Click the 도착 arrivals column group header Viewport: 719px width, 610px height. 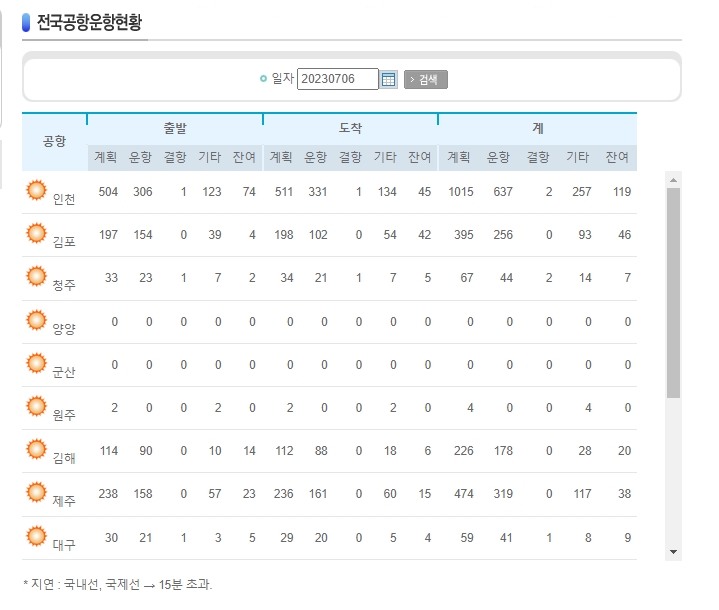(x=350, y=128)
